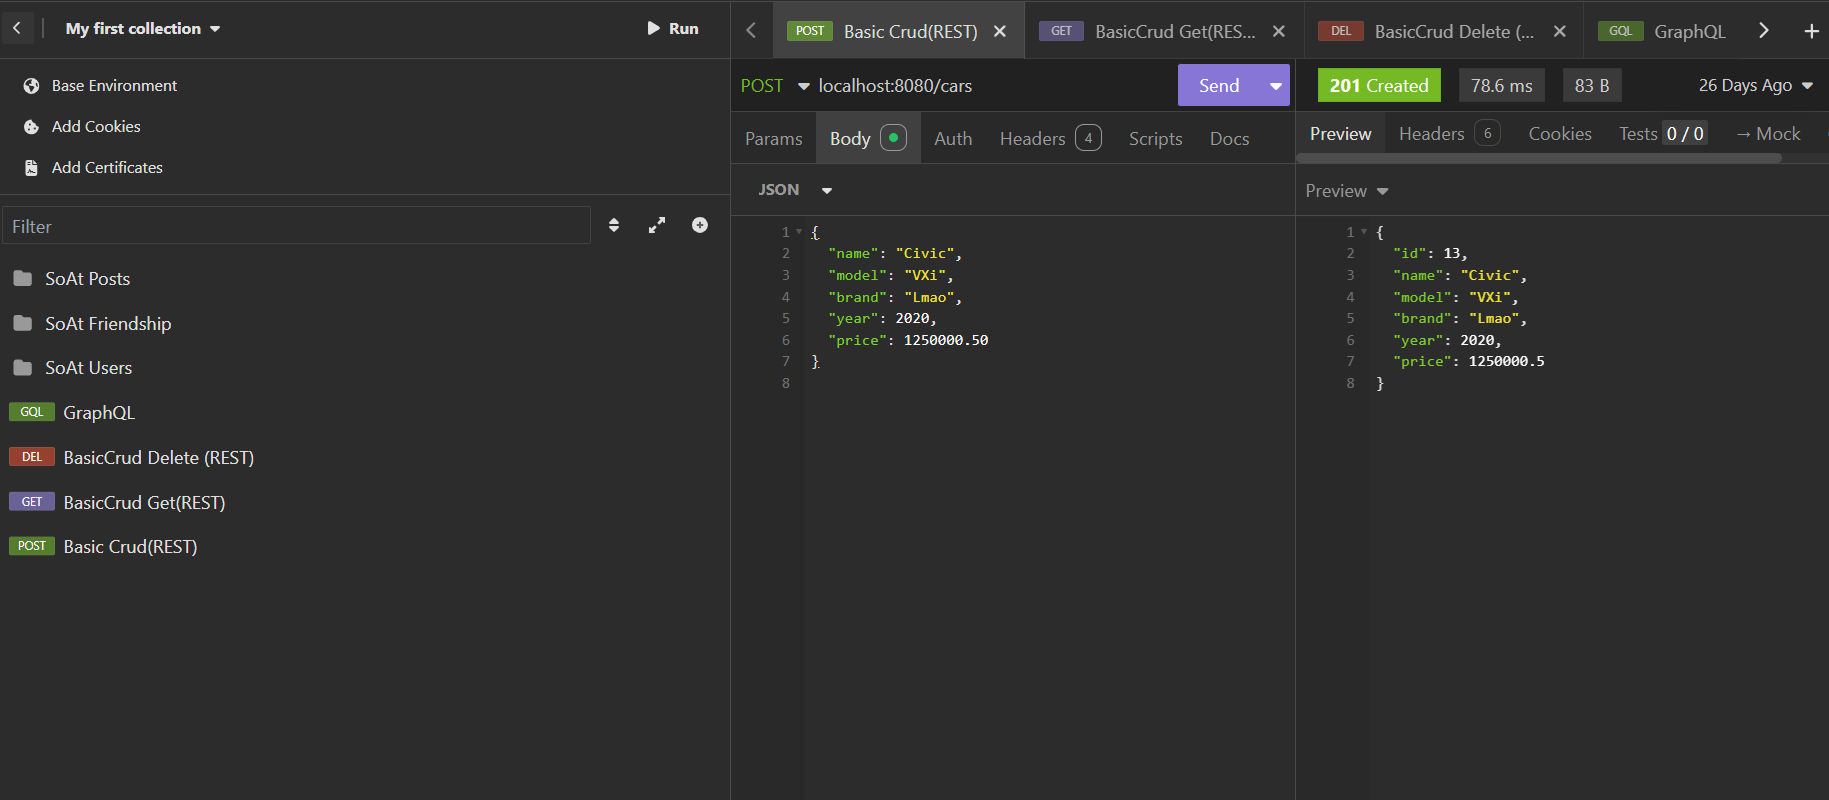Click the sort order icon next to Filter

pos(614,226)
